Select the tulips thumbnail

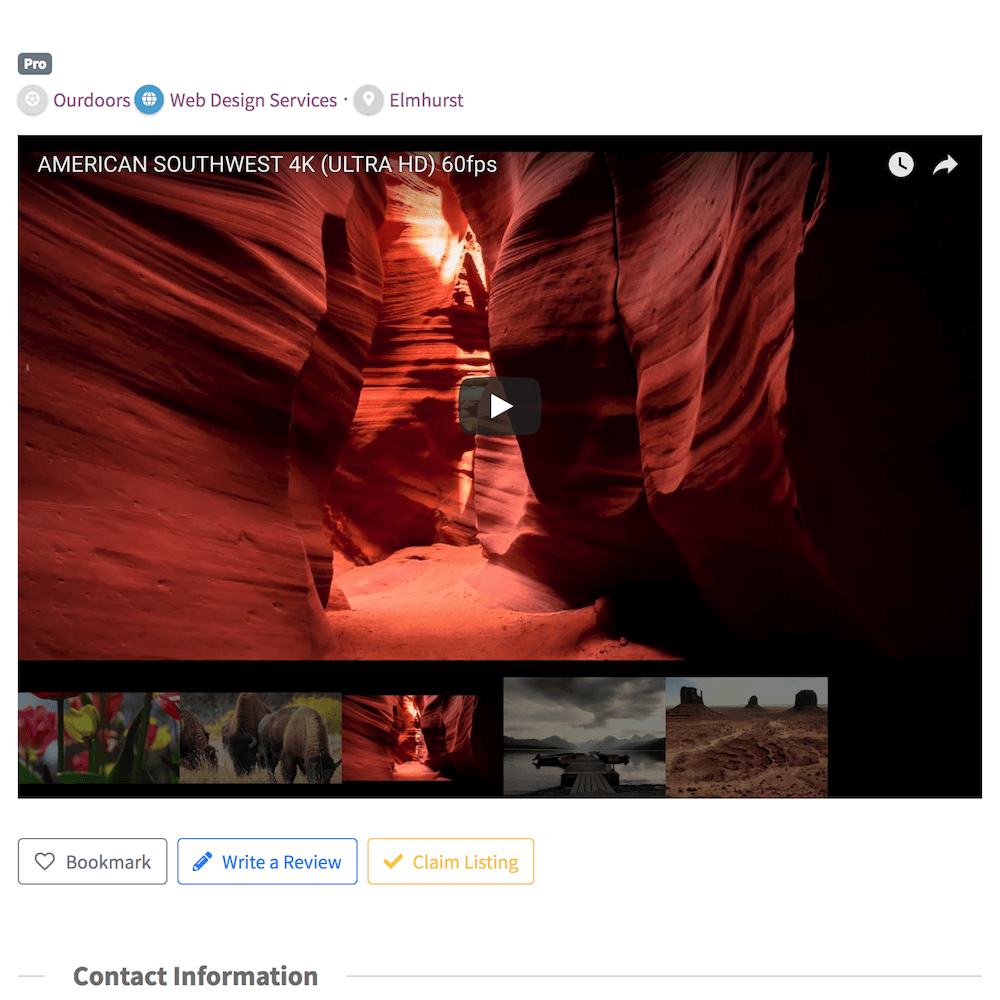coord(99,738)
